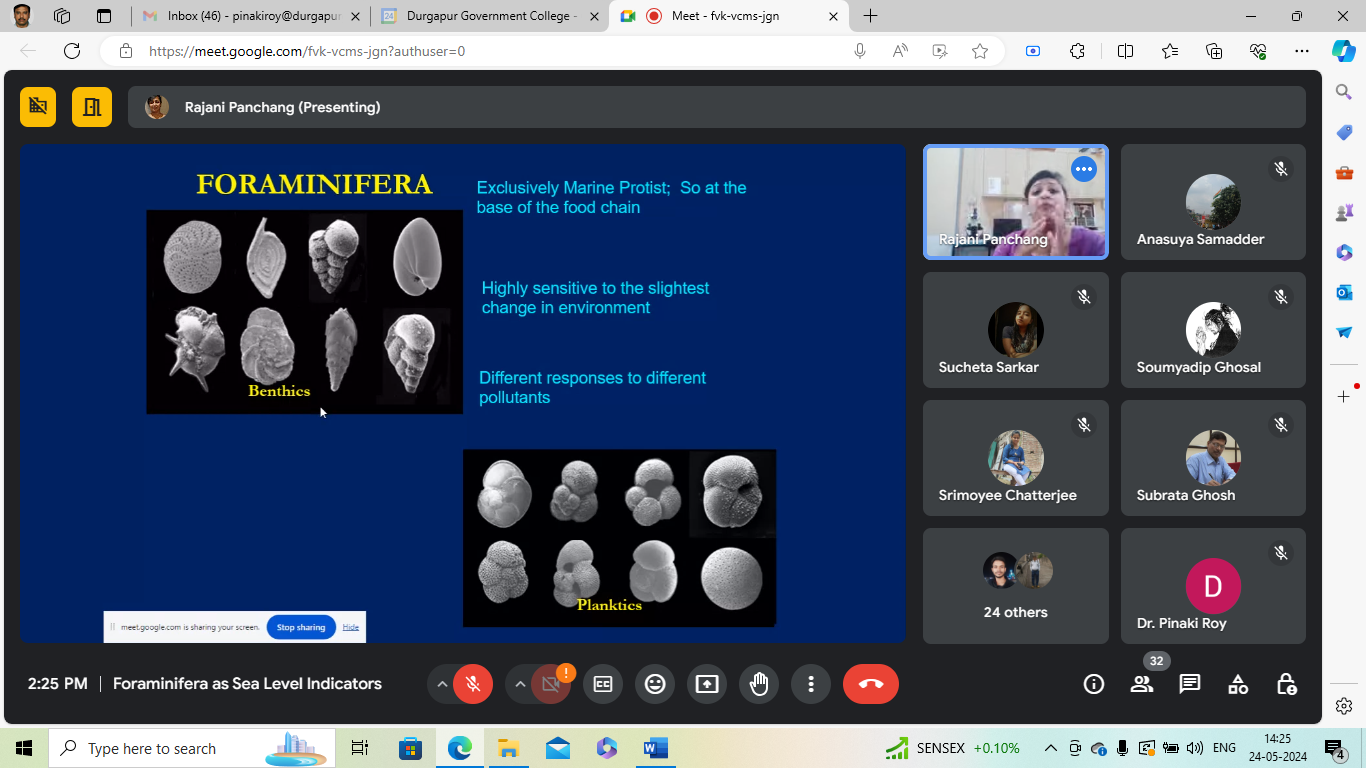Open options on Rajani Panchang's tile
Screen dimensions: 1366x768
(x=1084, y=169)
